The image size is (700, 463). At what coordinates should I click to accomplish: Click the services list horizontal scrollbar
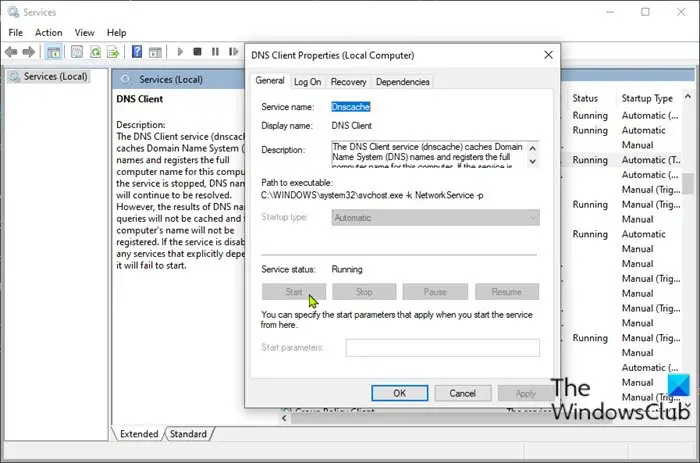pyautogui.click(x=420, y=418)
